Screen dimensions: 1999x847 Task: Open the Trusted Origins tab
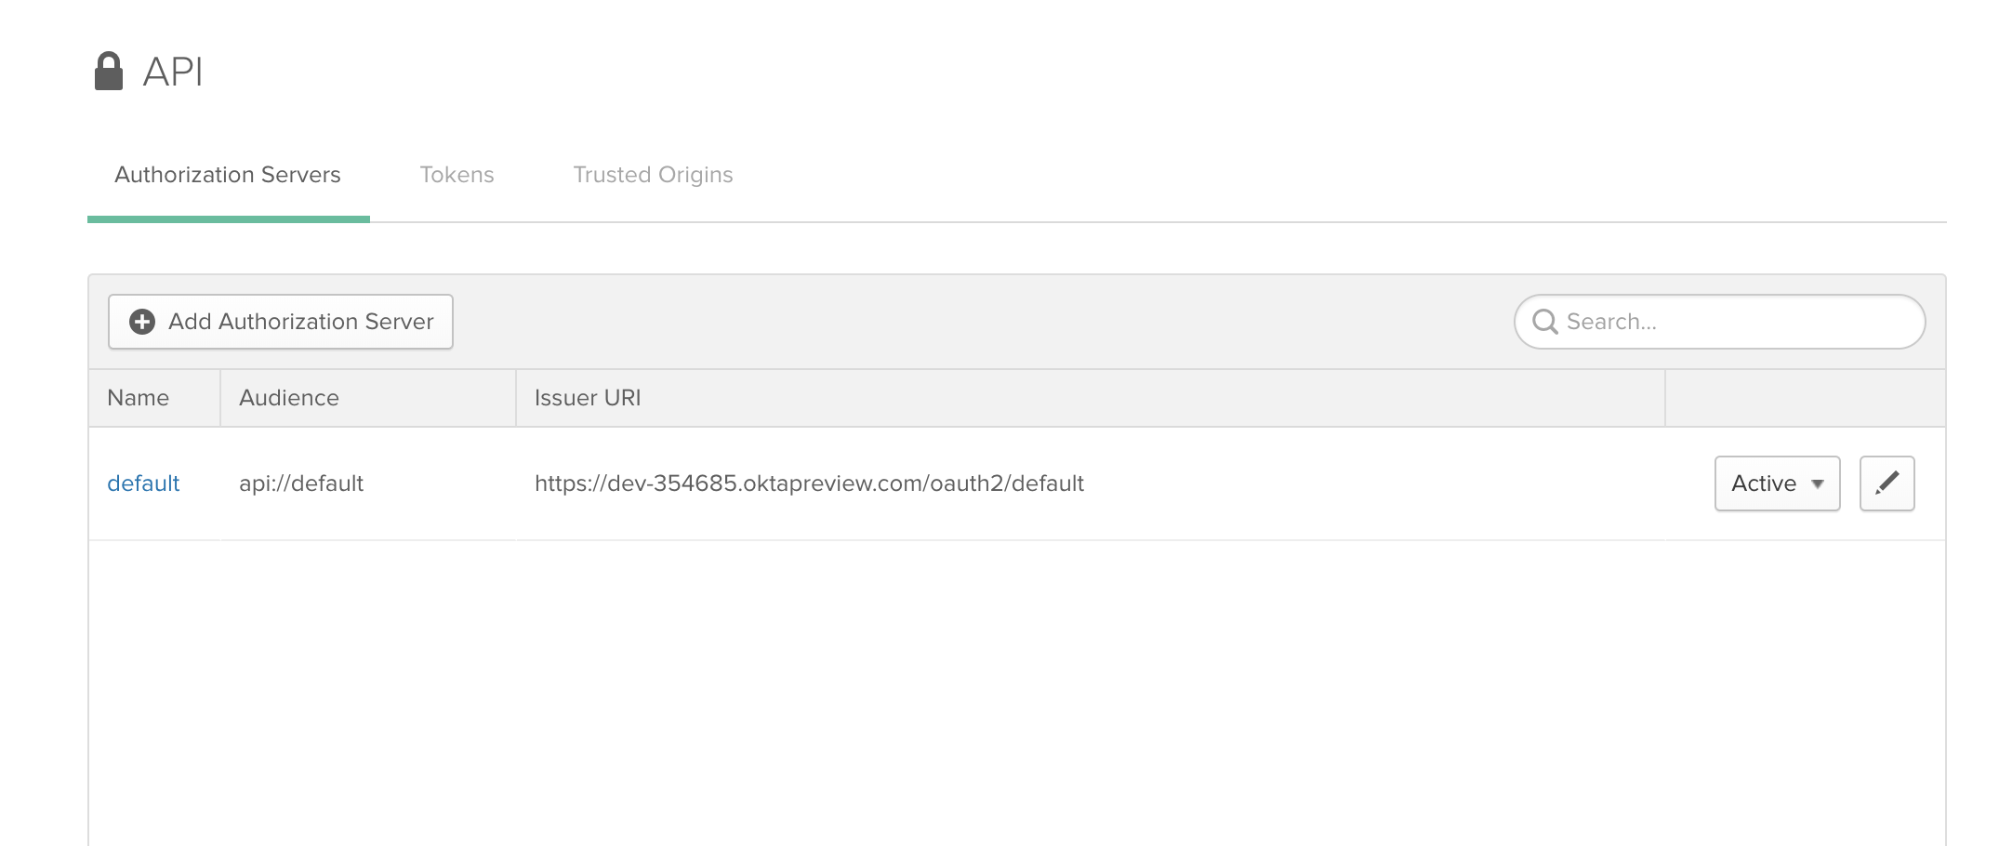point(652,175)
